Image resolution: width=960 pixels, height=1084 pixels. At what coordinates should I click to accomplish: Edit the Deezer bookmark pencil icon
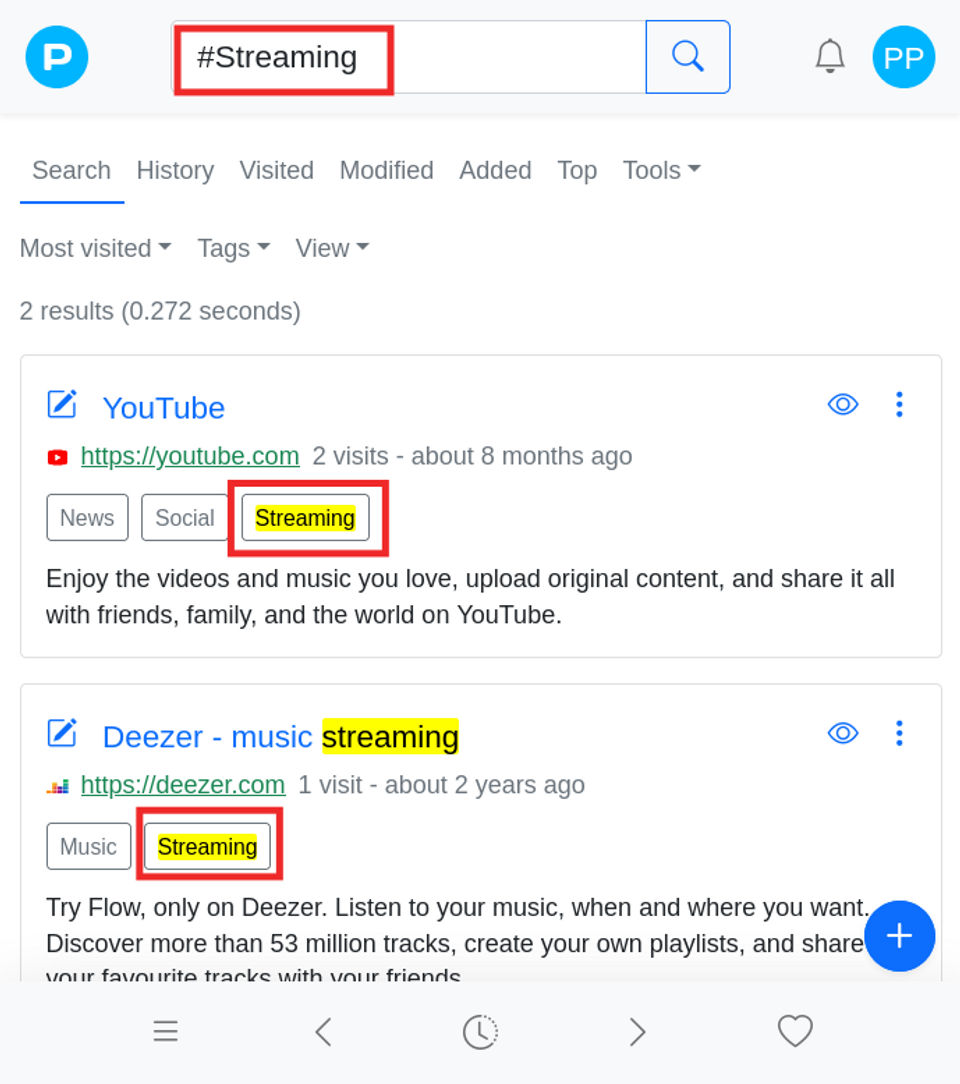(x=62, y=733)
